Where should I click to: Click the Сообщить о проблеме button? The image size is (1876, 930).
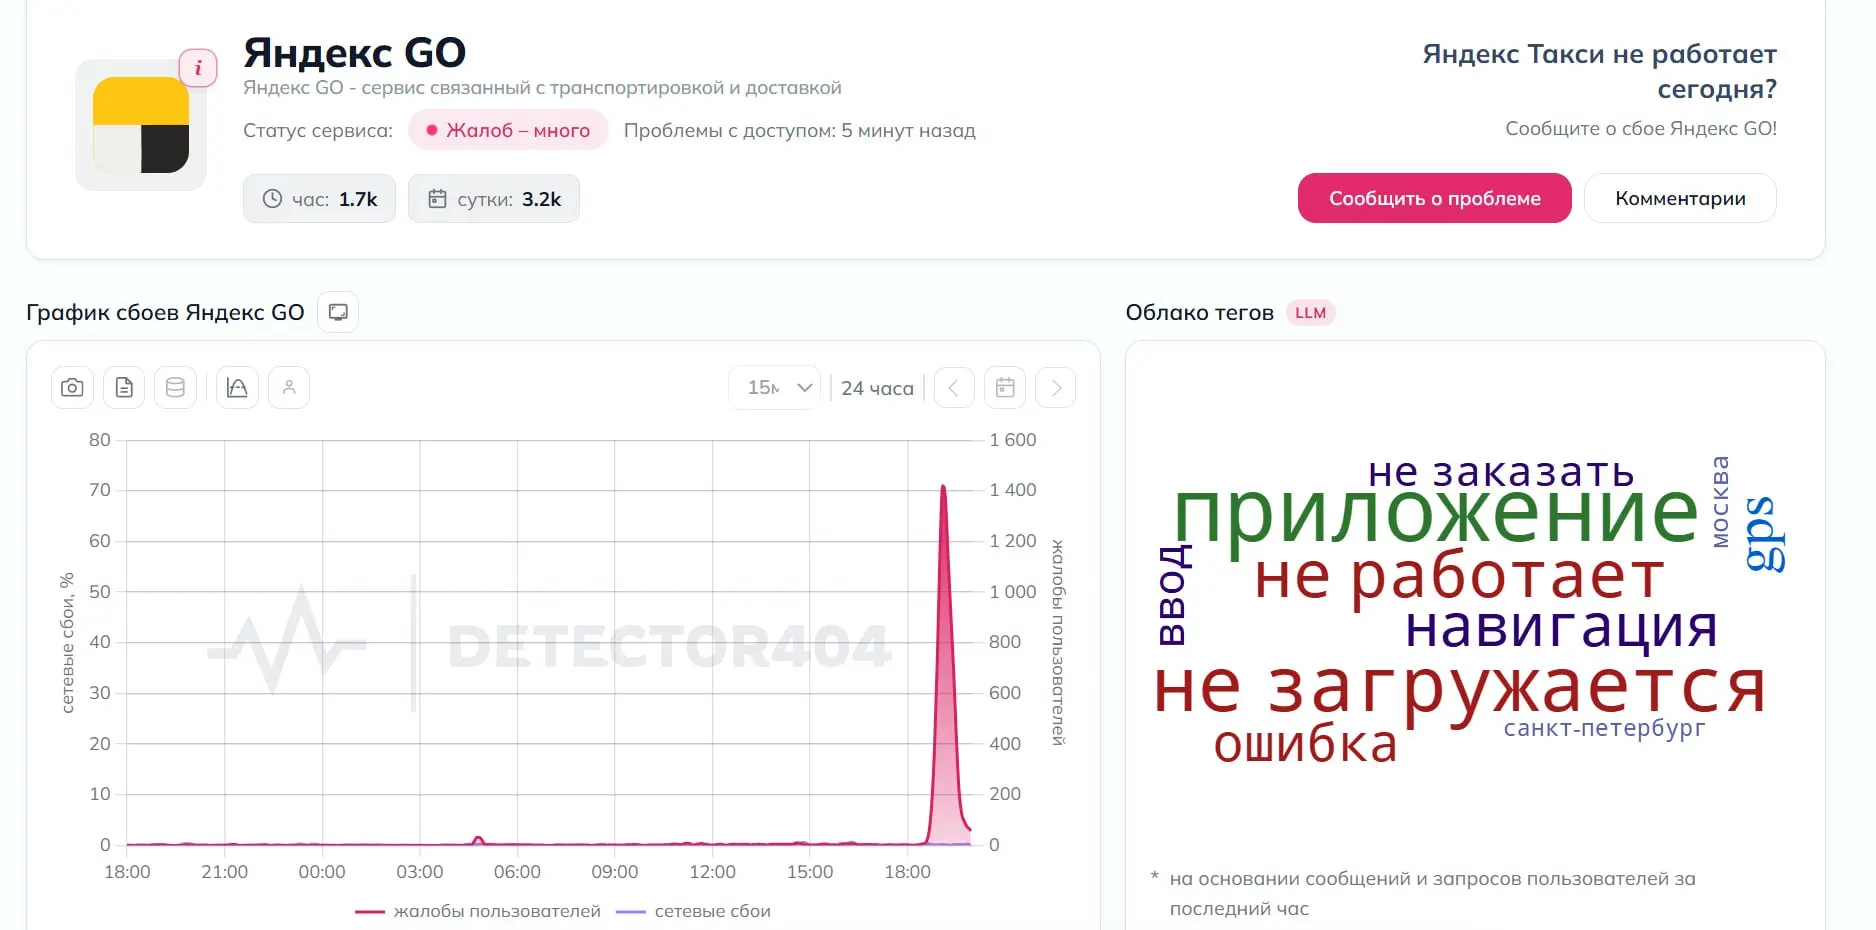pos(1435,198)
